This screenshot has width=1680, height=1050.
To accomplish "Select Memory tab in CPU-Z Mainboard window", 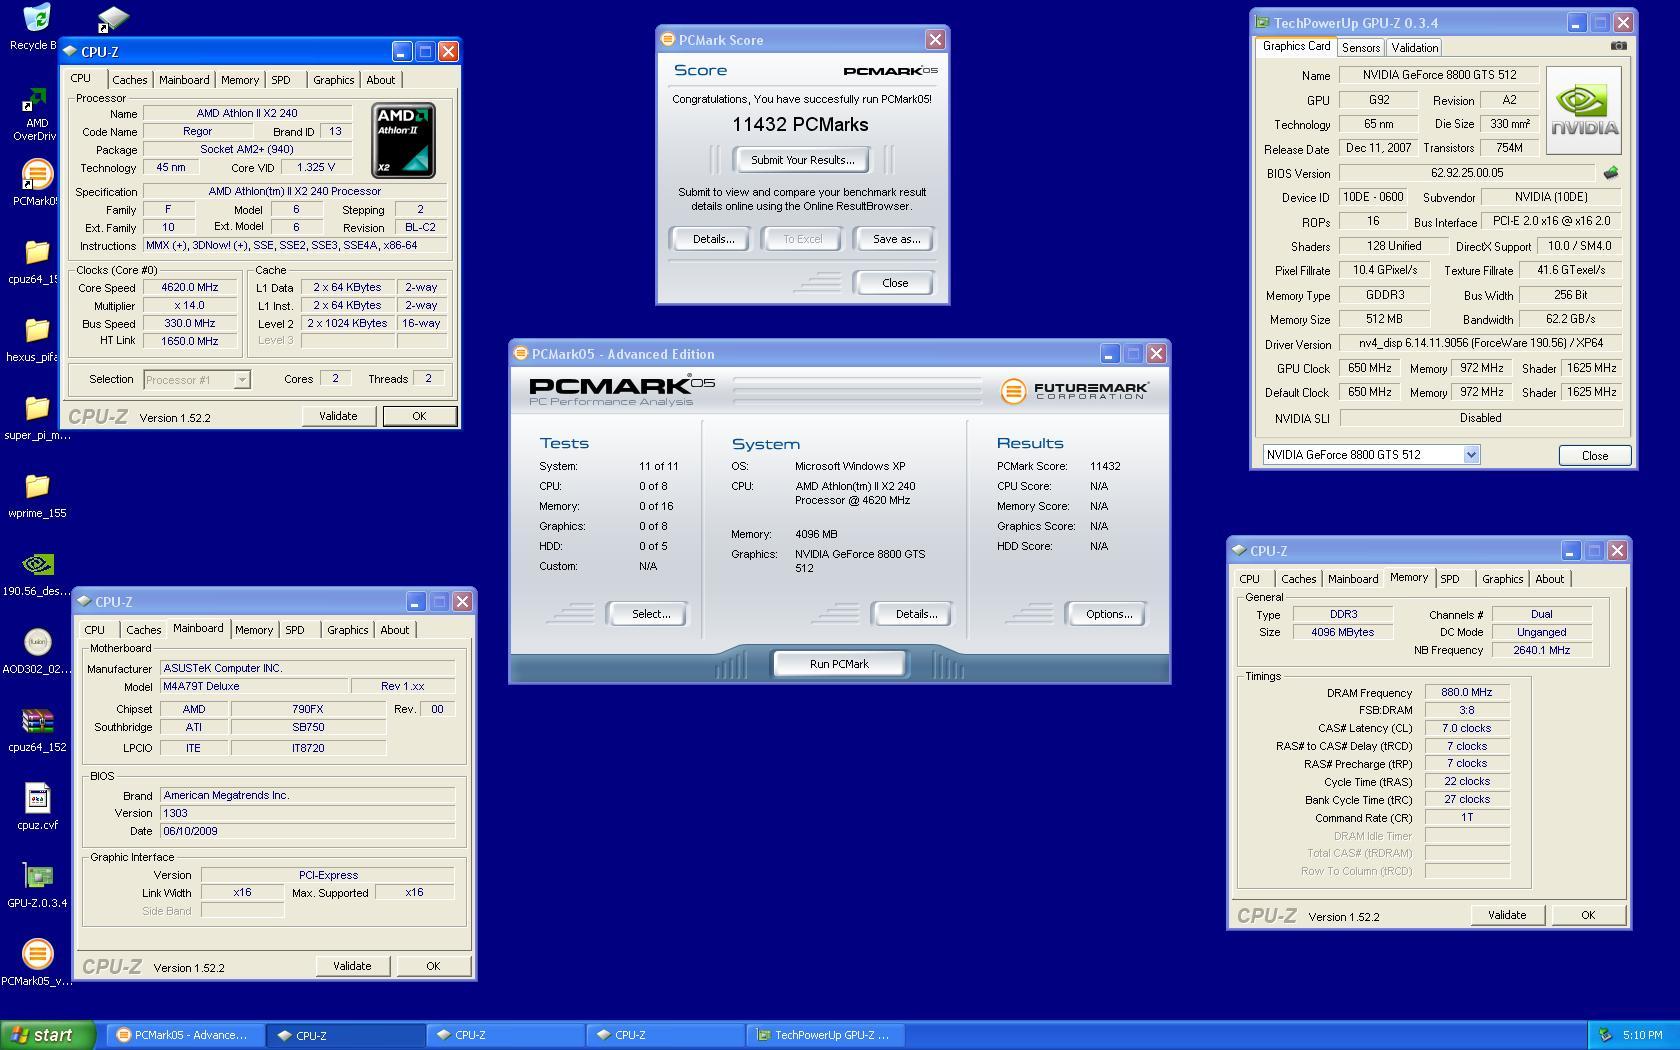I will pyautogui.click(x=253, y=630).
